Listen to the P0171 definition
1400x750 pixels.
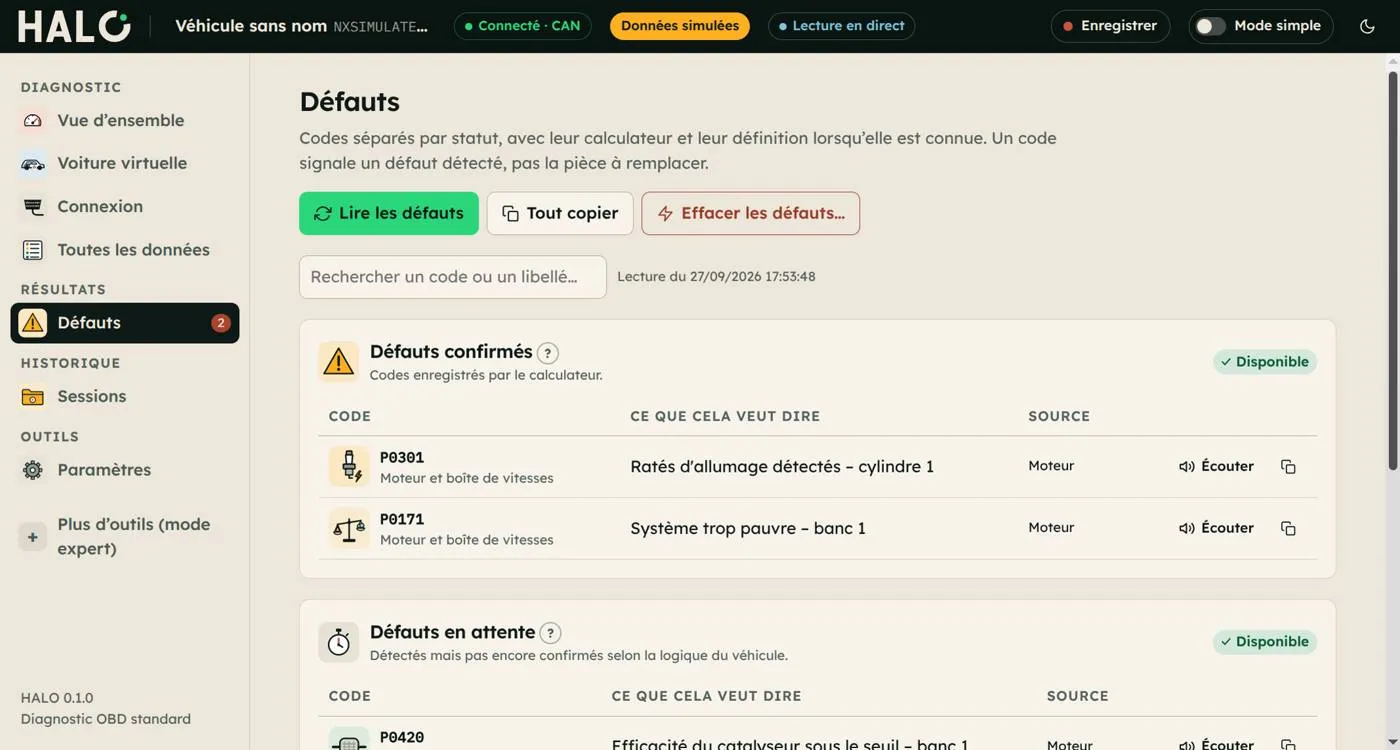click(1216, 528)
